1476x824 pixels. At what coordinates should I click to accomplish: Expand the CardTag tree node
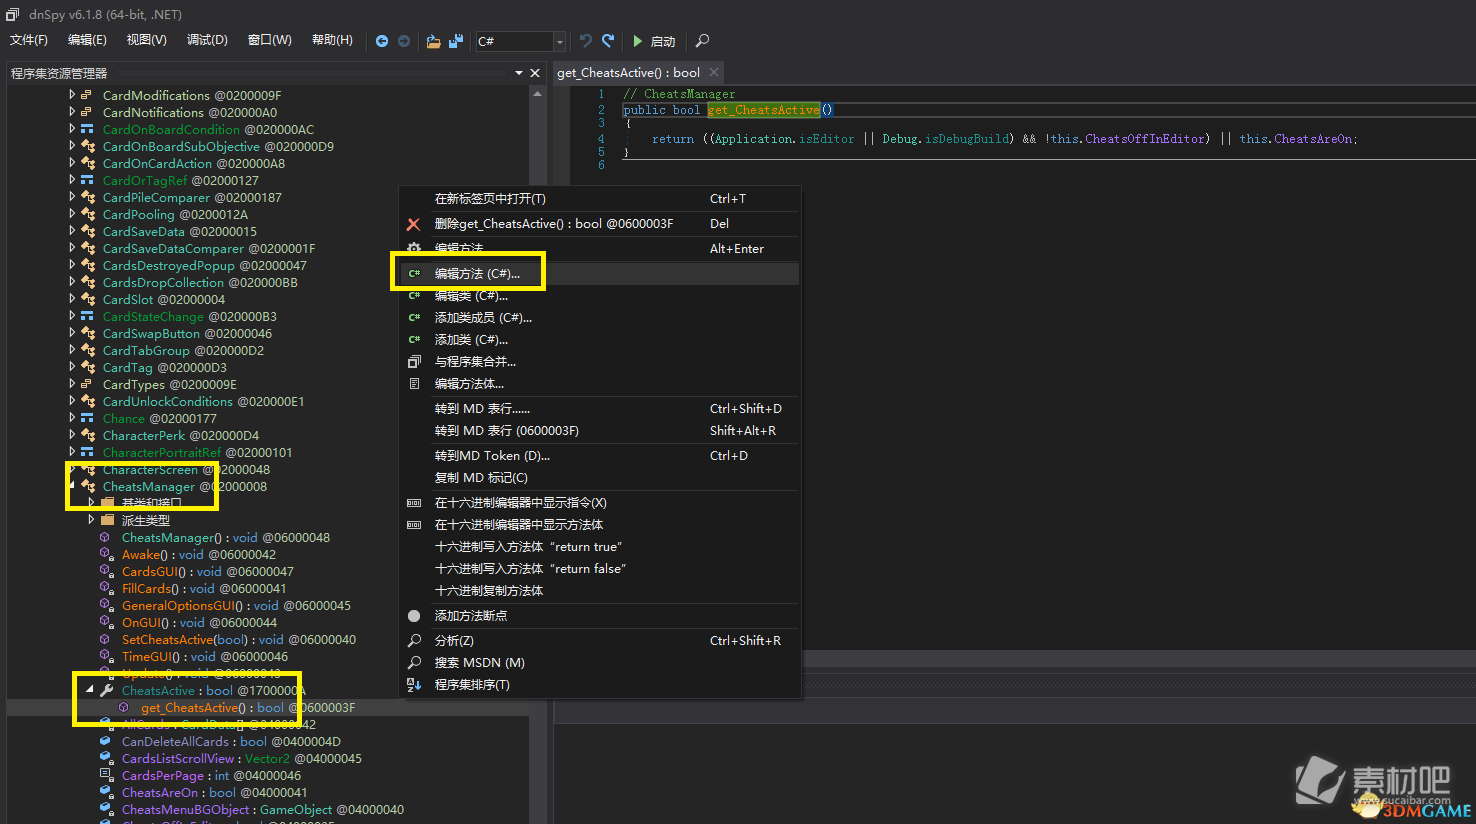tap(72, 367)
